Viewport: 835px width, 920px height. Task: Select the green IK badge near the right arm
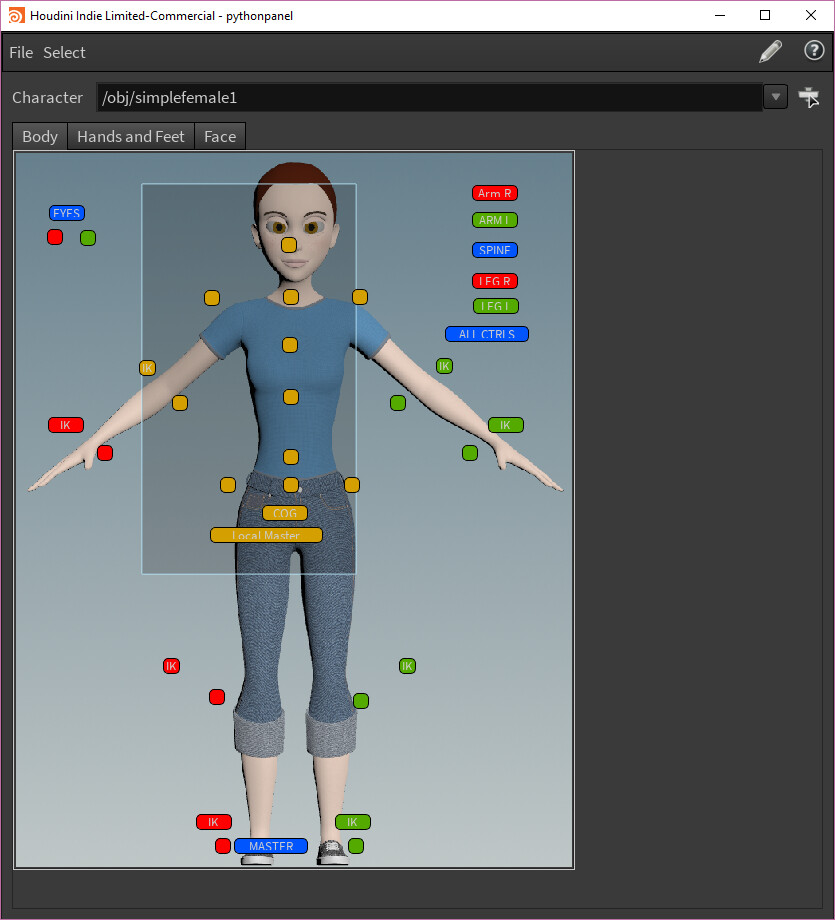[x=506, y=424]
